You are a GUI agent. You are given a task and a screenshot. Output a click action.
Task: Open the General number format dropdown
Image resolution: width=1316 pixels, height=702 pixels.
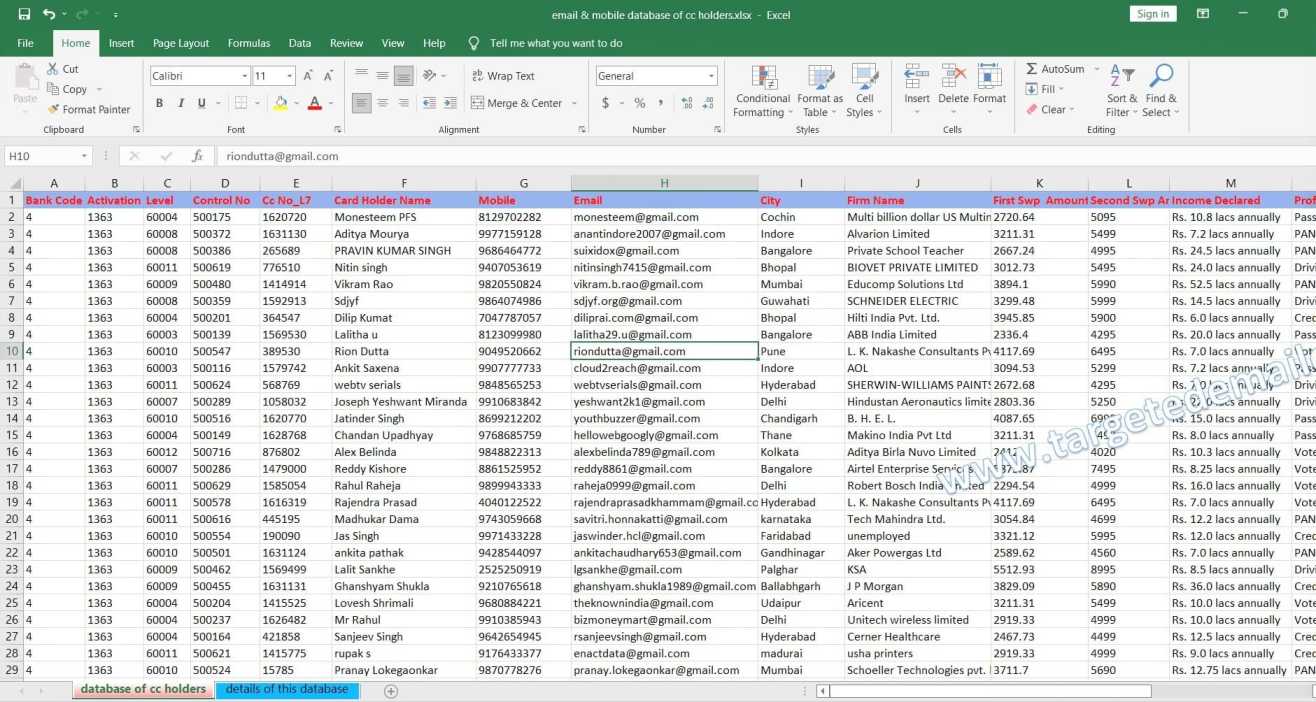click(x=711, y=76)
